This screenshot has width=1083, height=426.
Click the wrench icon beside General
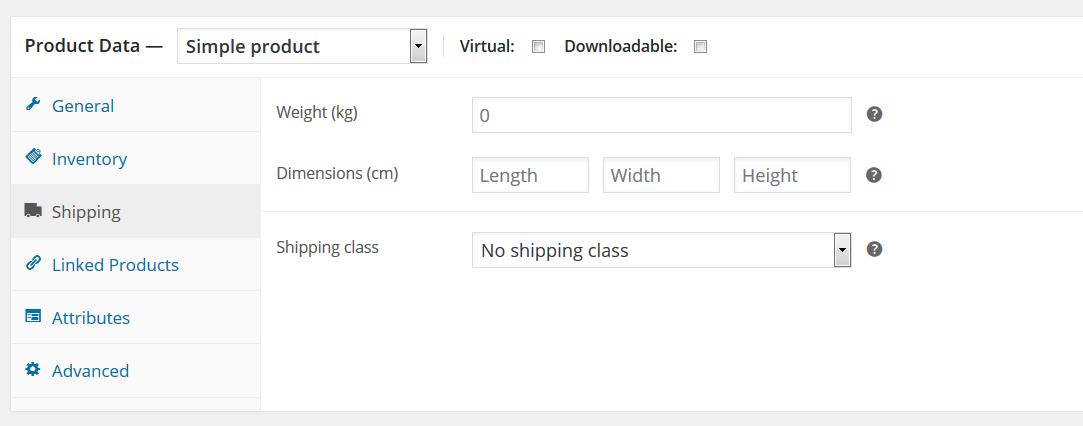[32, 104]
